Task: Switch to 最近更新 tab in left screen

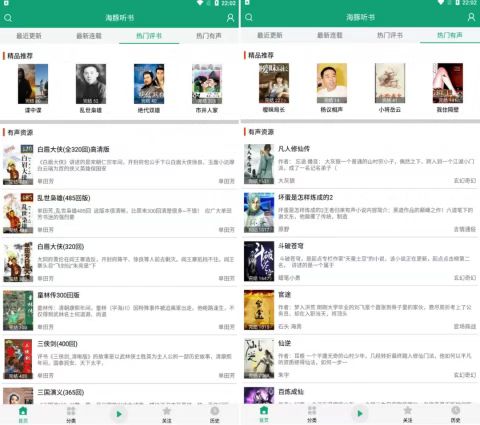Action: (x=29, y=36)
